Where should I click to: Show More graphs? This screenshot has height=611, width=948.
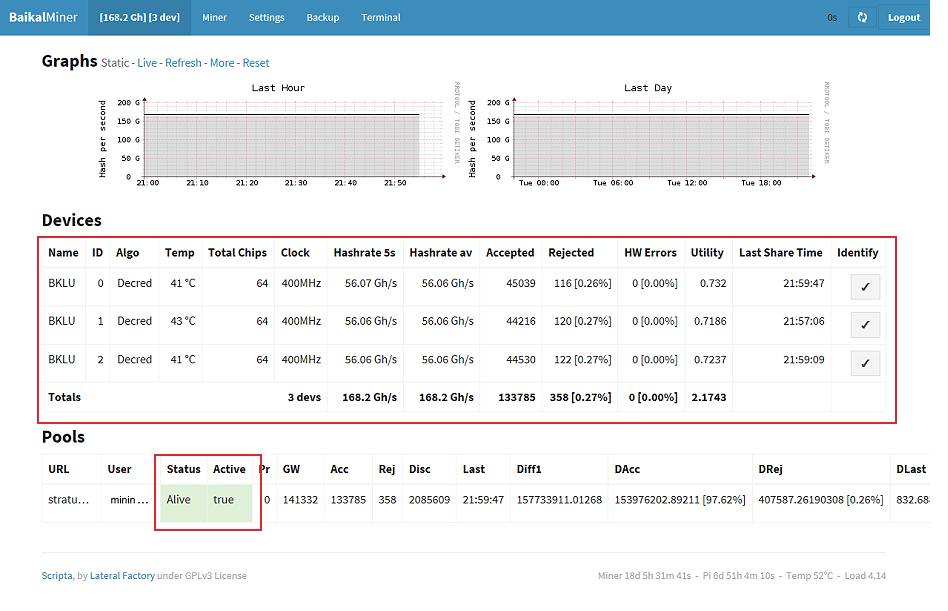[x=222, y=63]
